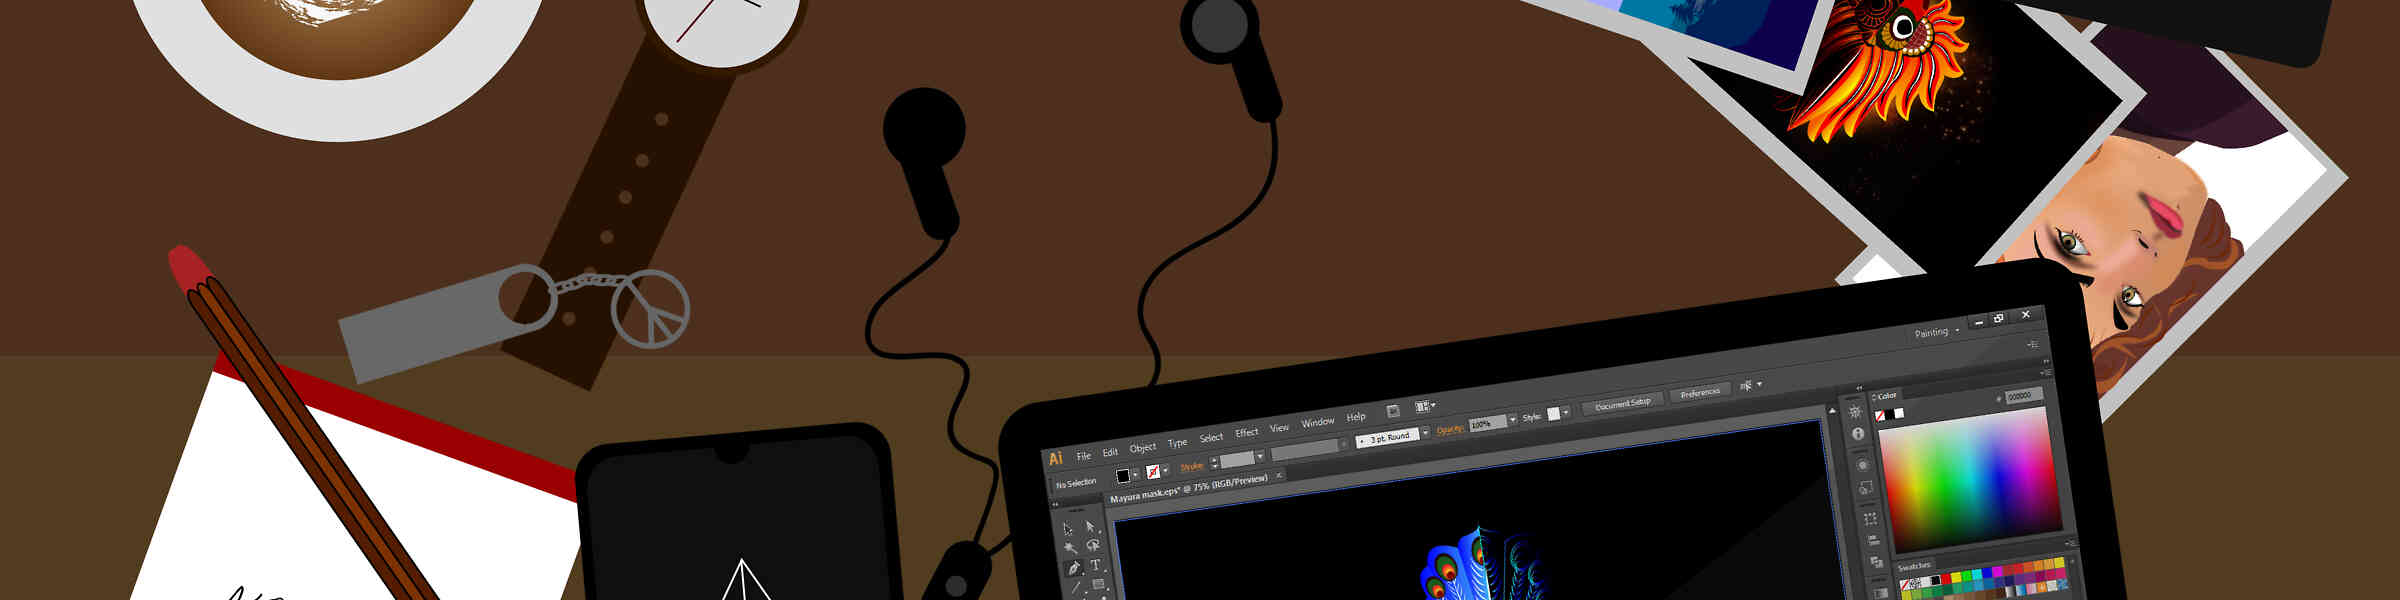Screen dimensions: 2400x600
Task: Open the Info panel icon in dock
Action: 1858,433
